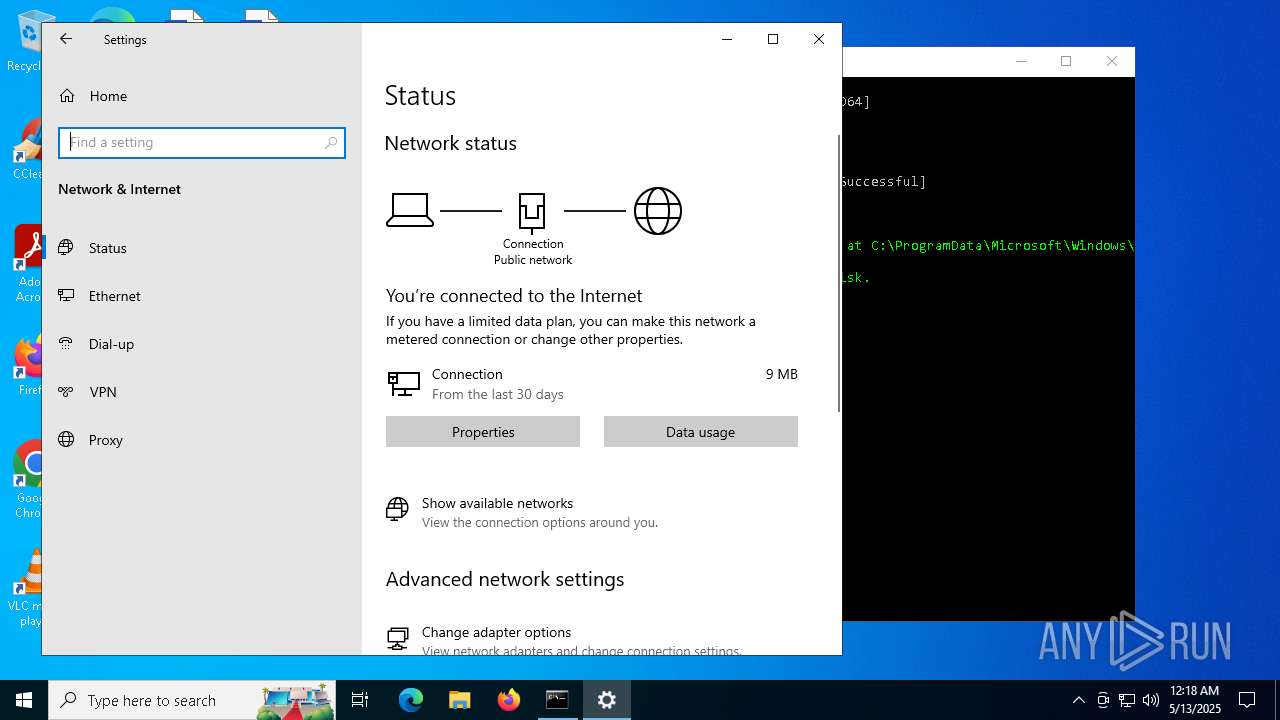Image resolution: width=1280 pixels, height=720 pixels.
Task: Show hidden tray icons chevron
Action: (1078, 700)
